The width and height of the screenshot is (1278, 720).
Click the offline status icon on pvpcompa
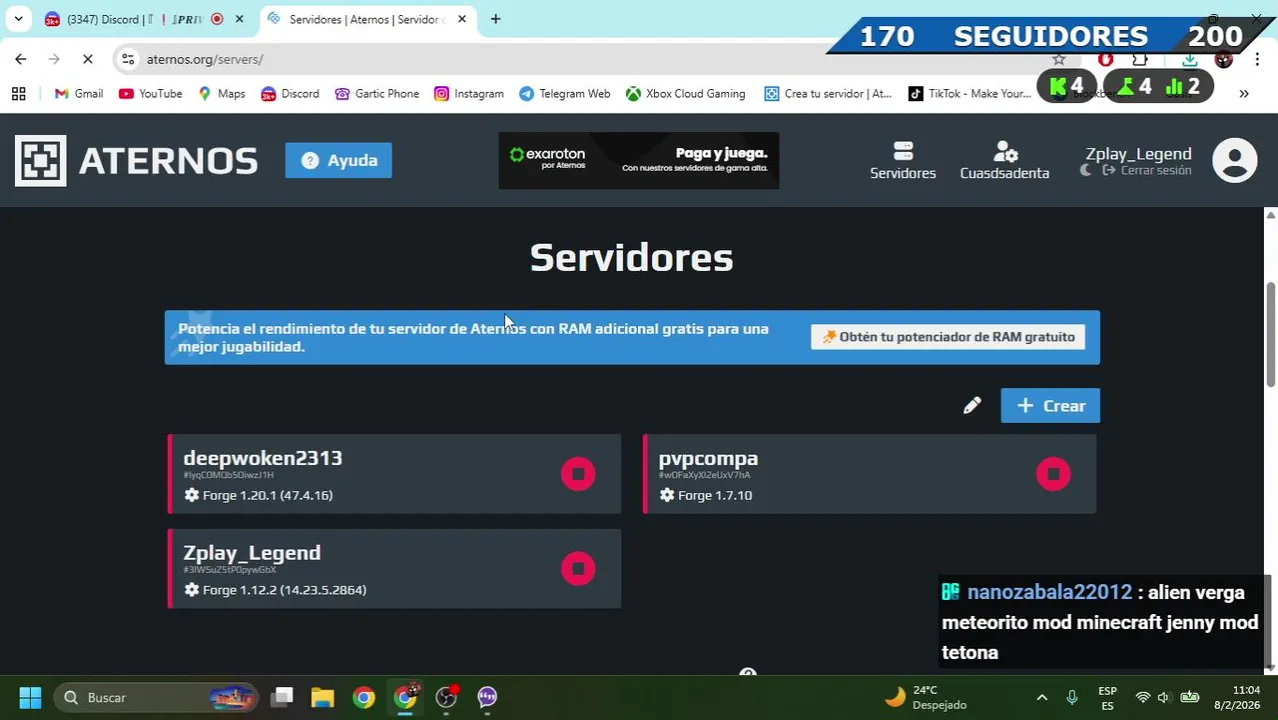coord(1053,474)
